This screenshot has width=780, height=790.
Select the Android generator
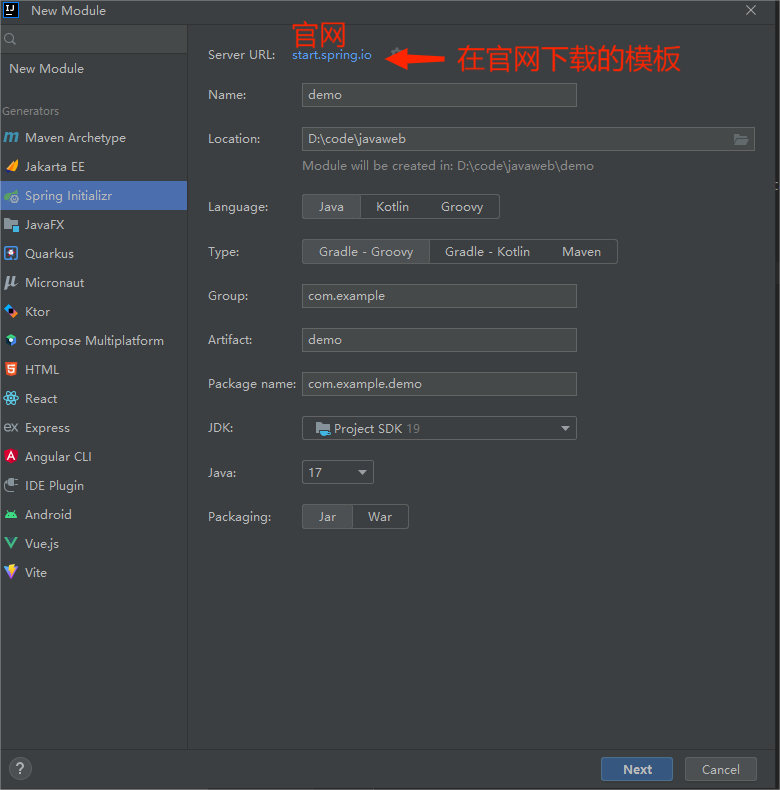pos(94,514)
